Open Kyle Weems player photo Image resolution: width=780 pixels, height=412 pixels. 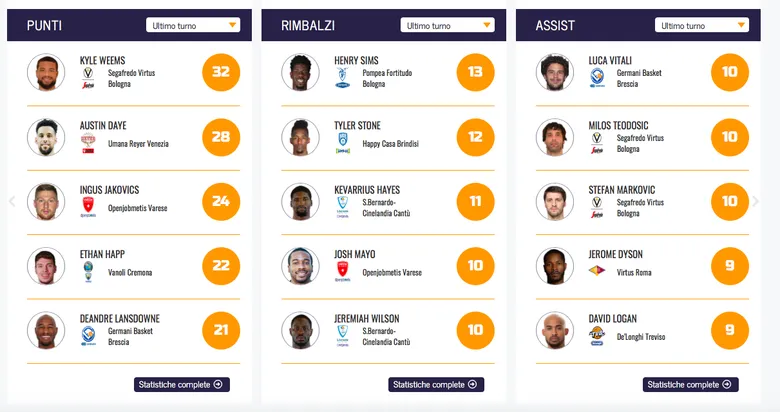point(46,72)
